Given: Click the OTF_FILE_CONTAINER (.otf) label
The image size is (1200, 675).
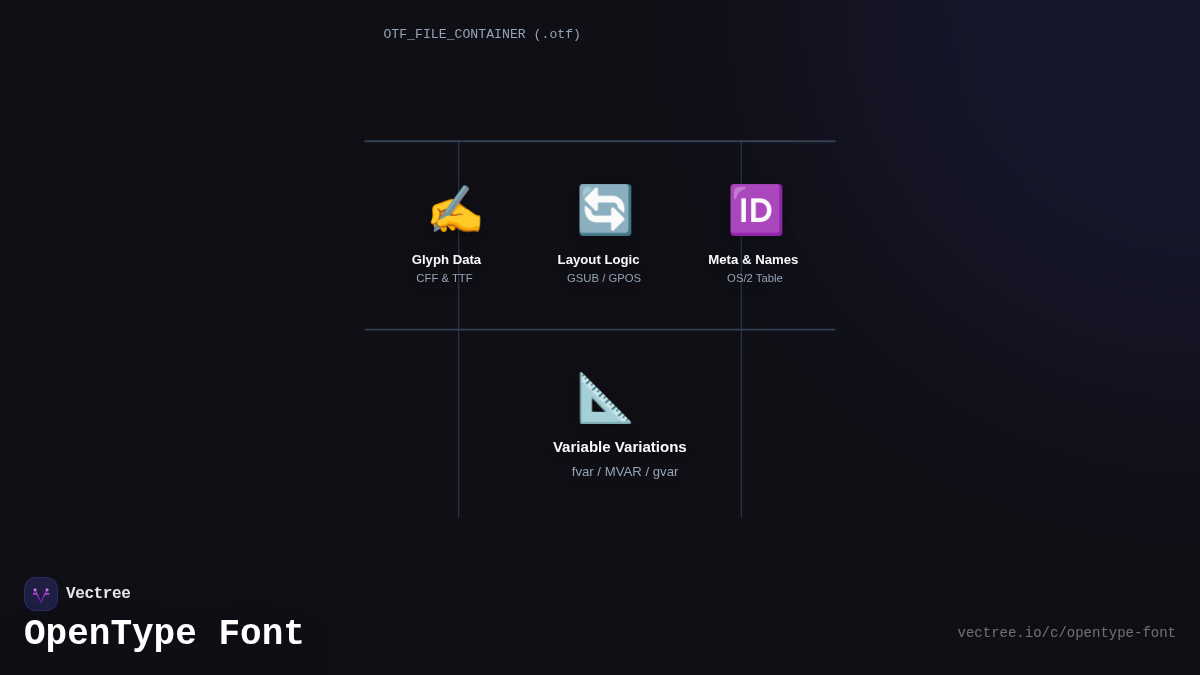Looking at the screenshot, I should click(x=482, y=35).
